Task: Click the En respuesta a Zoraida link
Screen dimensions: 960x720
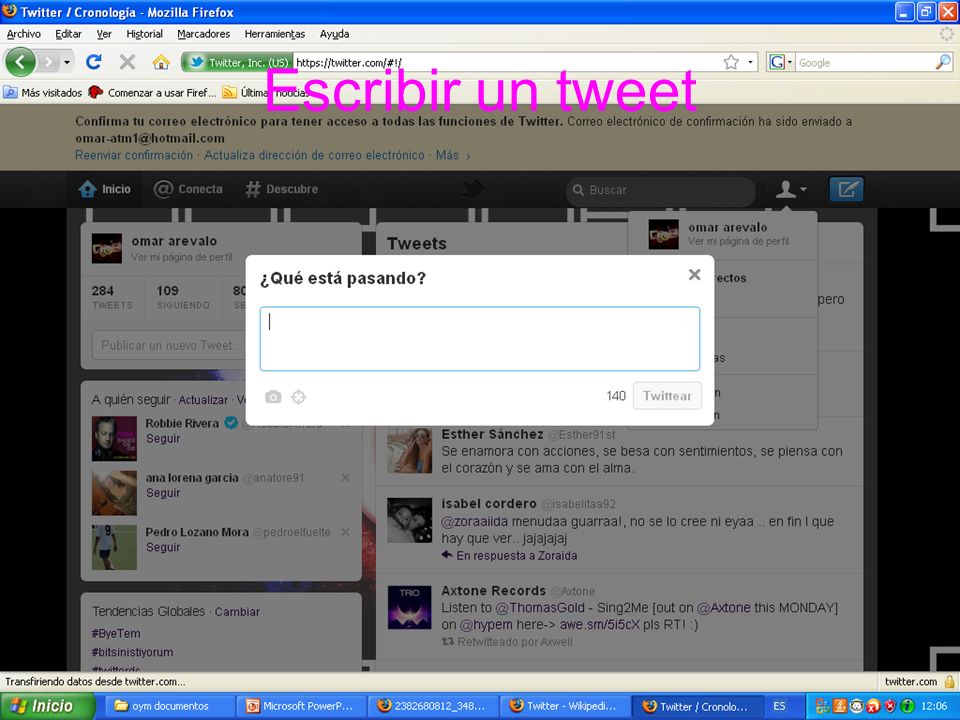Action: click(x=517, y=556)
